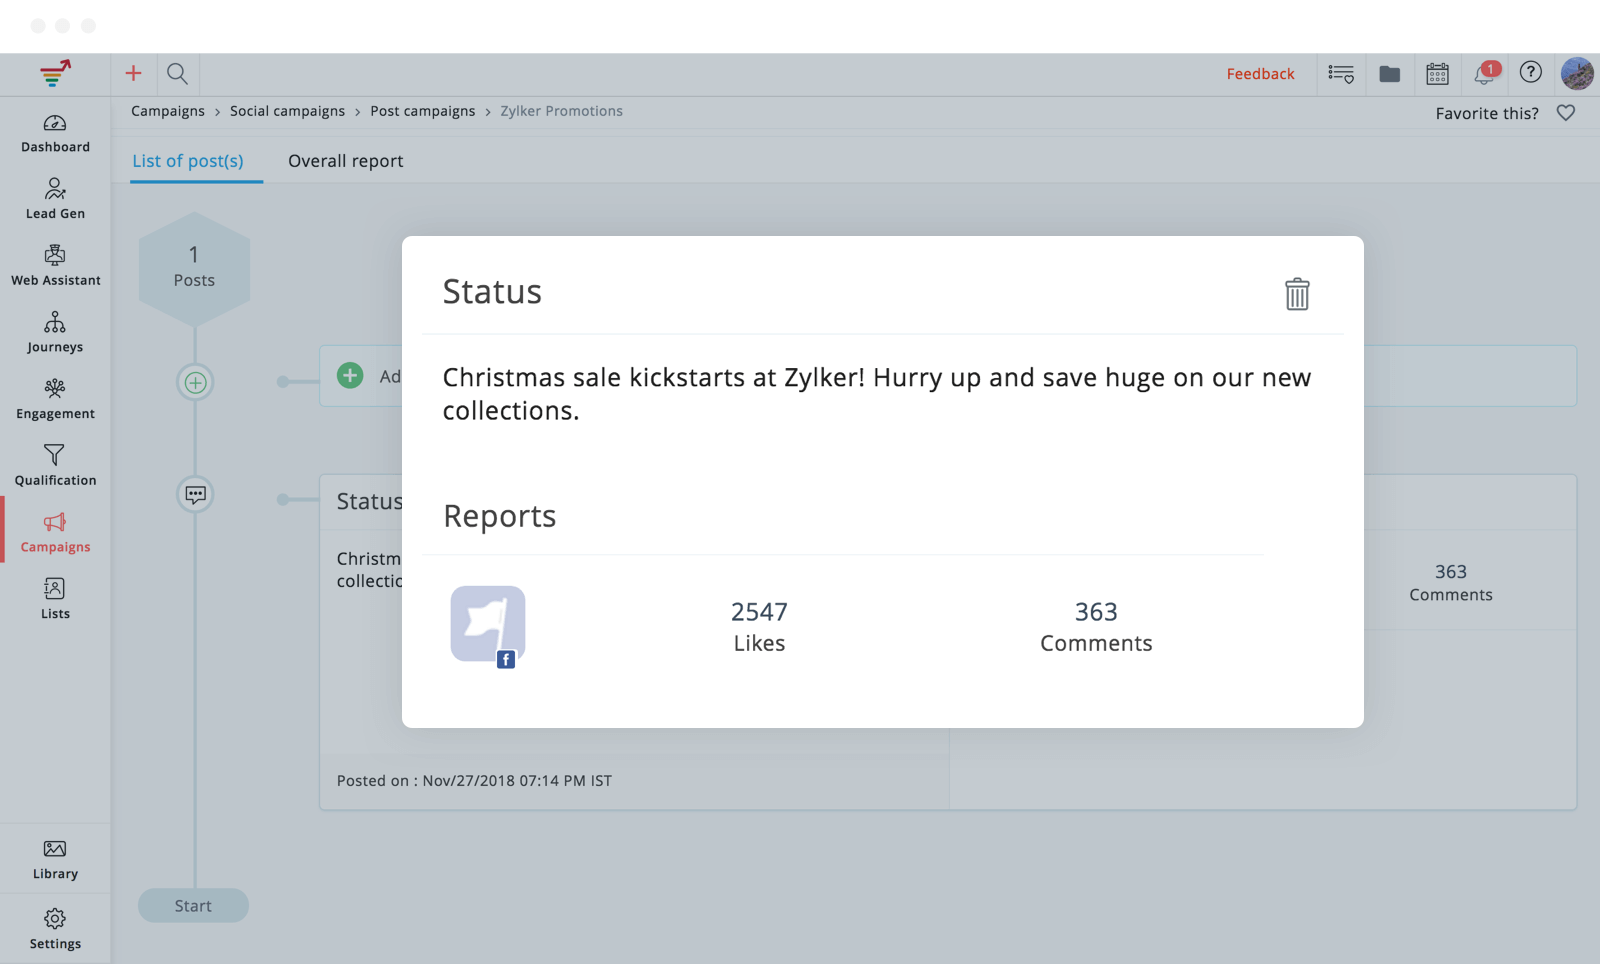1600x964 pixels.
Task: Click the plus icon in top toolbar
Action: (133, 73)
